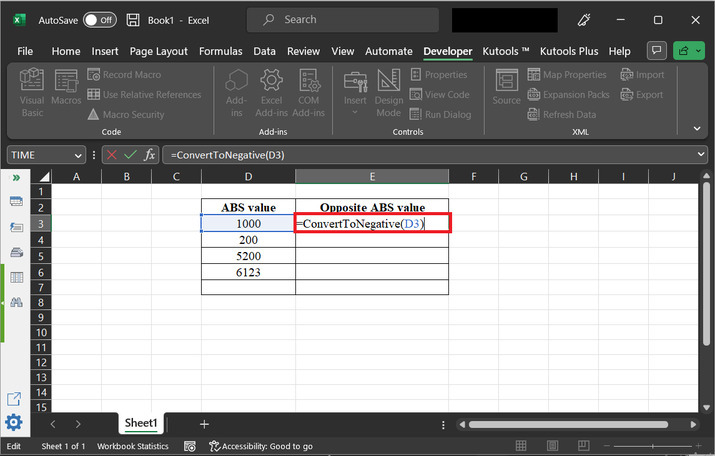Image resolution: width=715 pixels, height=456 pixels.
Task: Open the Automate tab
Action: click(x=389, y=51)
